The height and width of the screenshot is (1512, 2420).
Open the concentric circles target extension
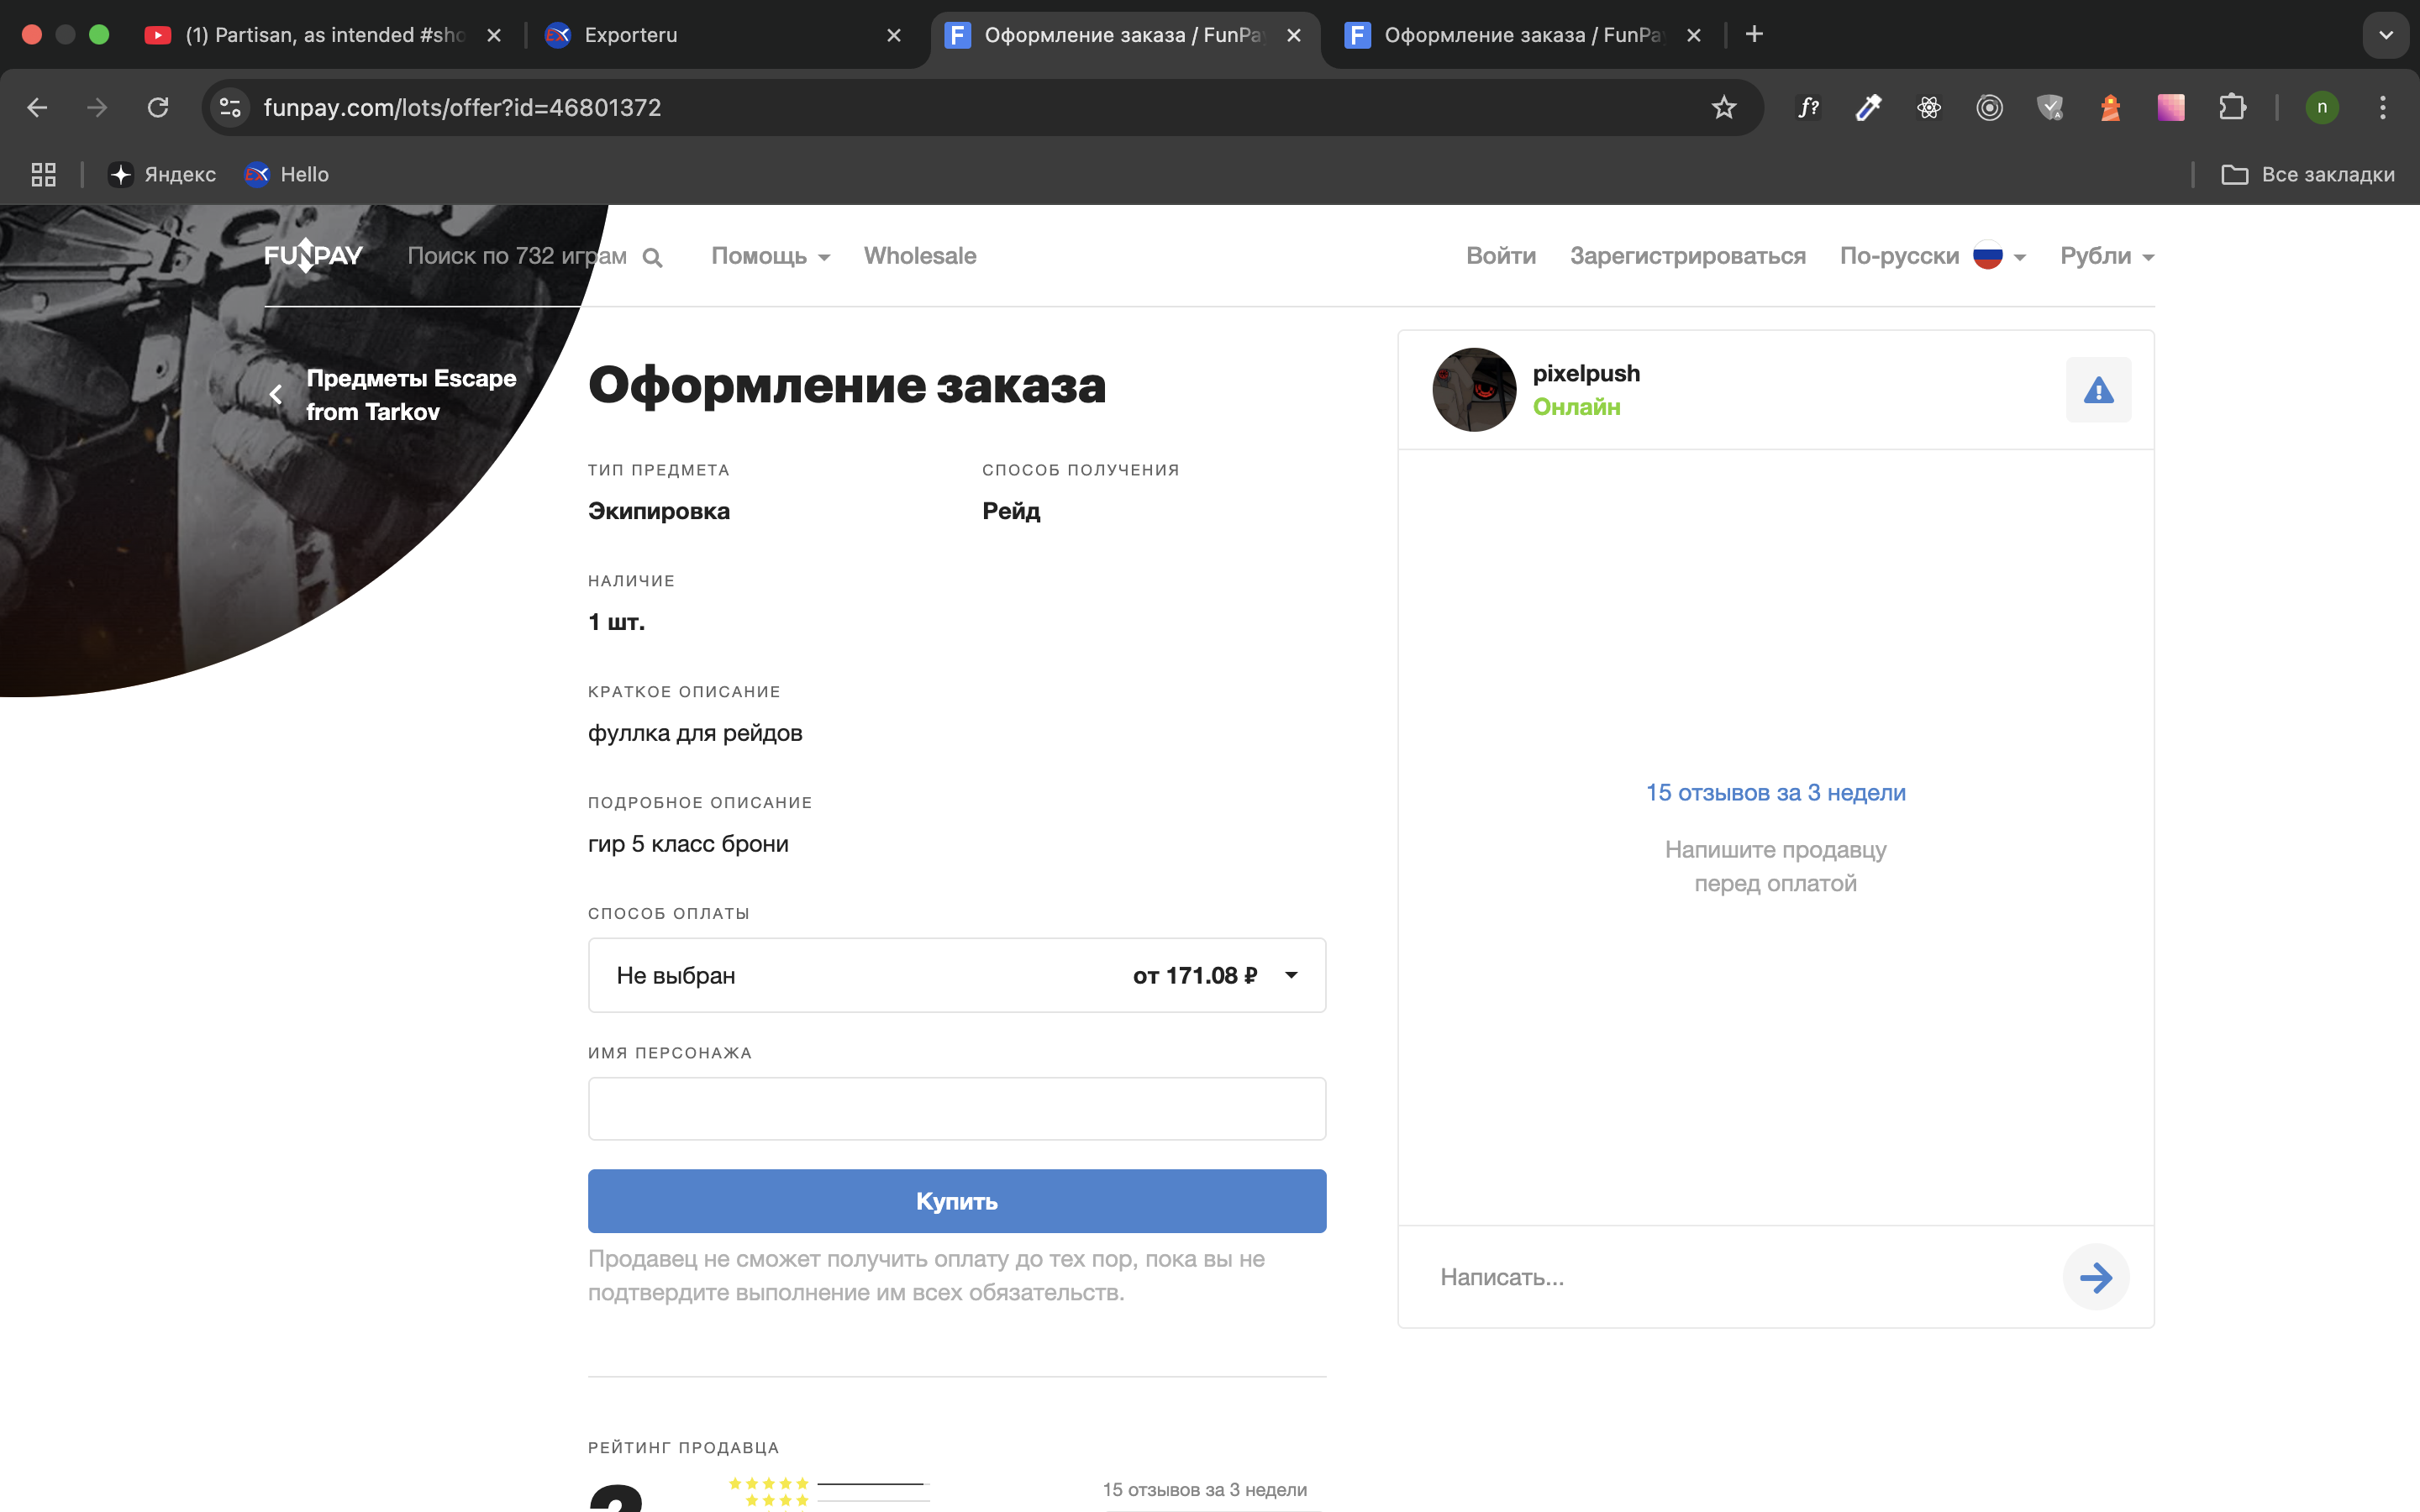pyautogui.click(x=1989, y=108)
